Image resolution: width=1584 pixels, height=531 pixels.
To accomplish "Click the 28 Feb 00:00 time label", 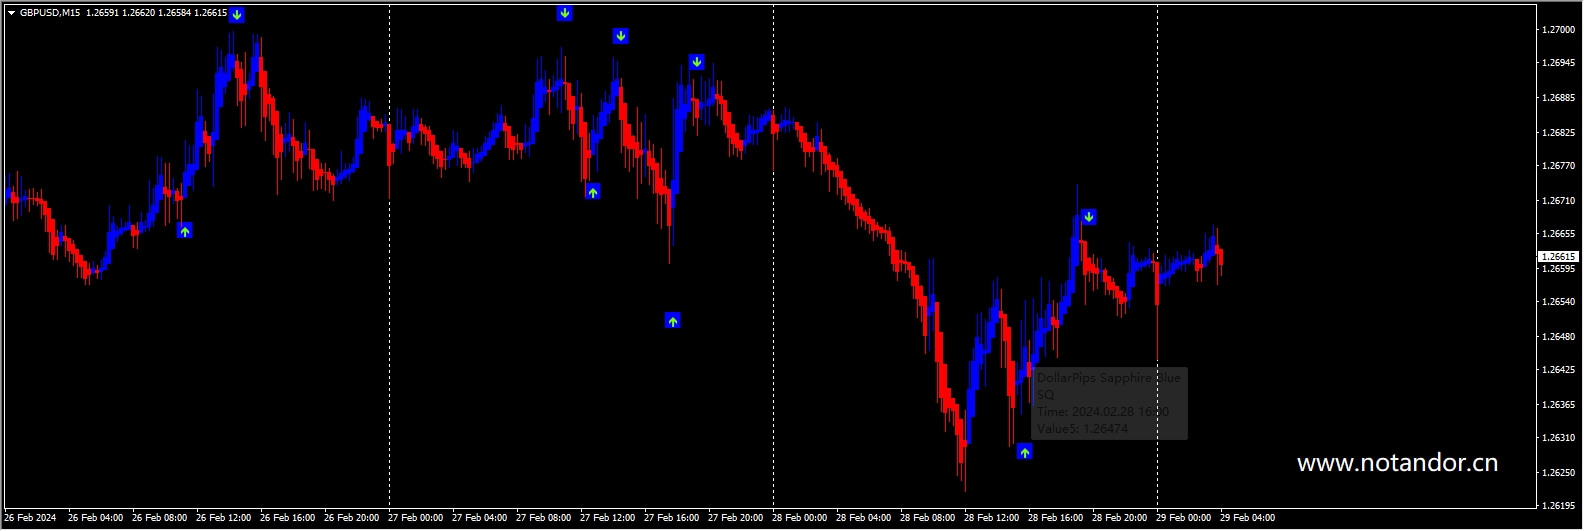I will pos(800,518).
